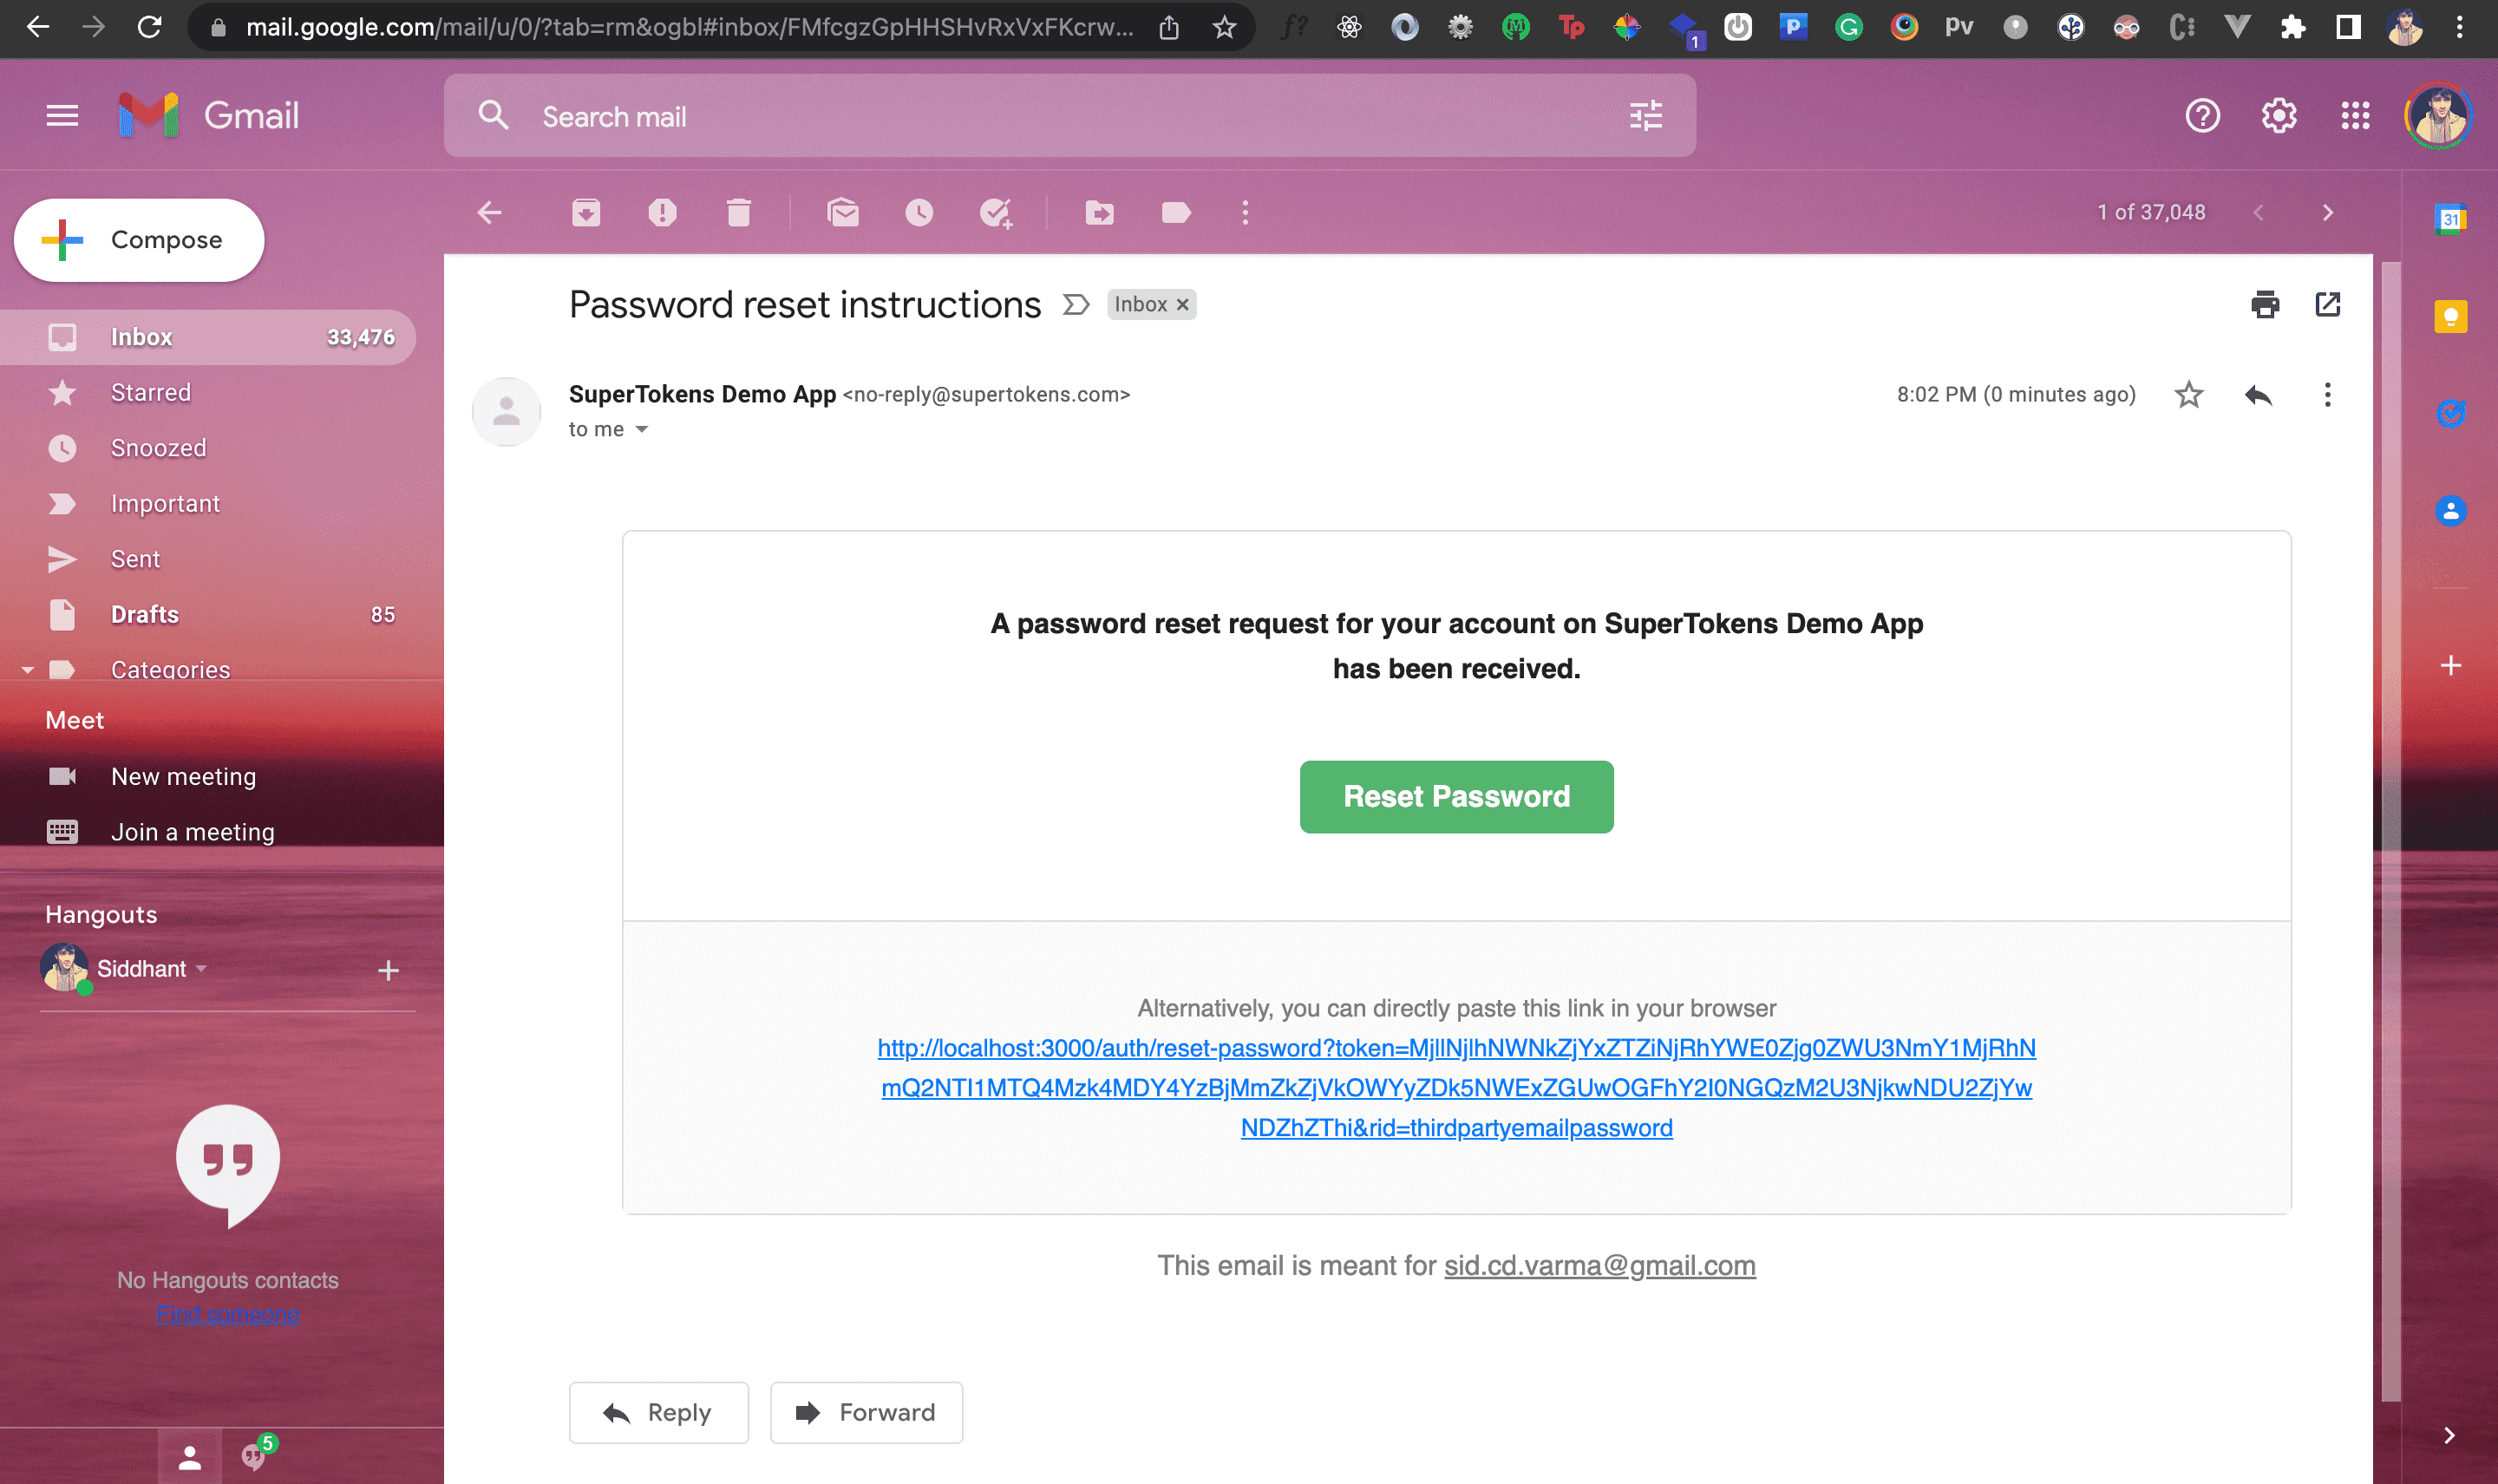Expand the 'to me' recipient details arrow
2498x1484 pixels.
tap(642, 429)
